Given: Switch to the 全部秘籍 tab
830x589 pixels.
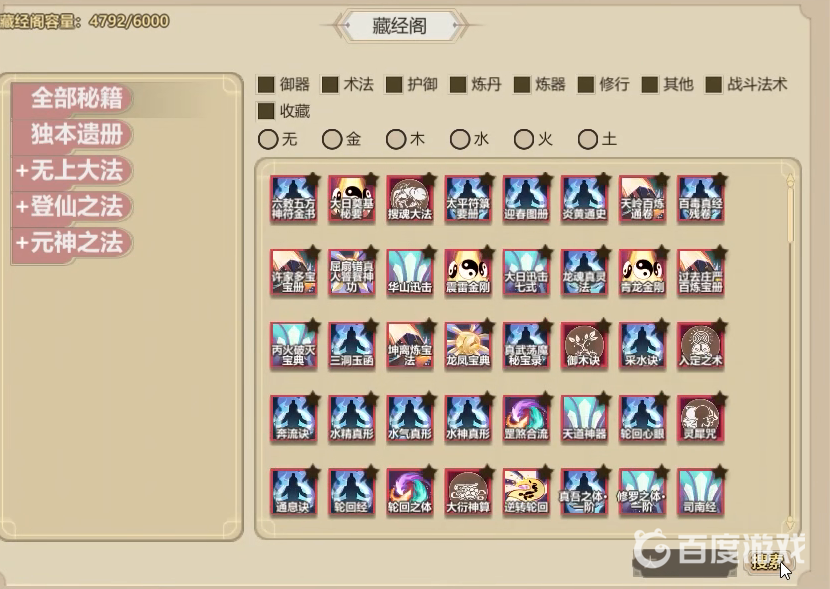Looking at the screenshot, I should [x=72, y=98].
